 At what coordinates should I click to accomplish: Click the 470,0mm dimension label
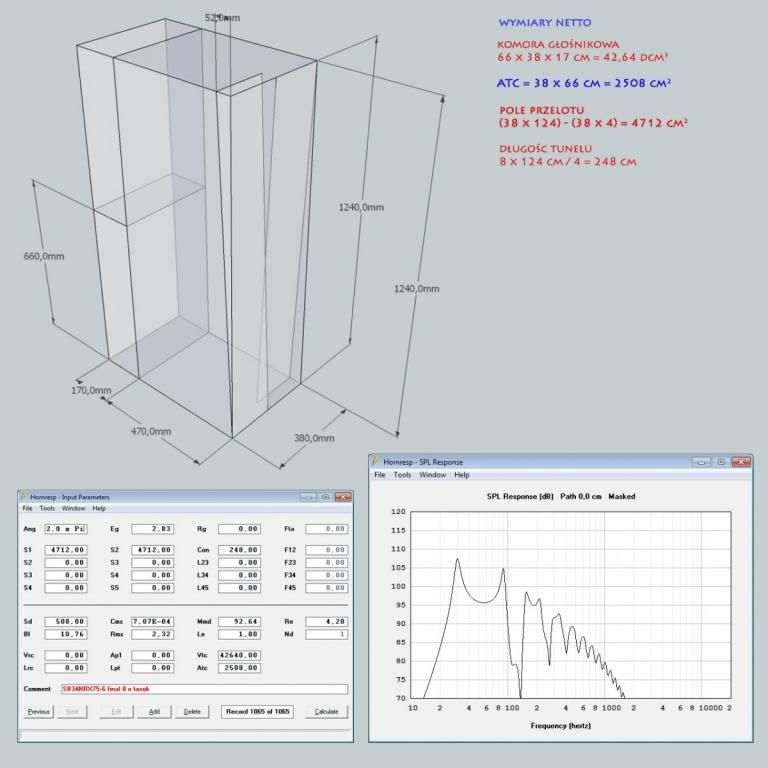(x=151, y=432)
